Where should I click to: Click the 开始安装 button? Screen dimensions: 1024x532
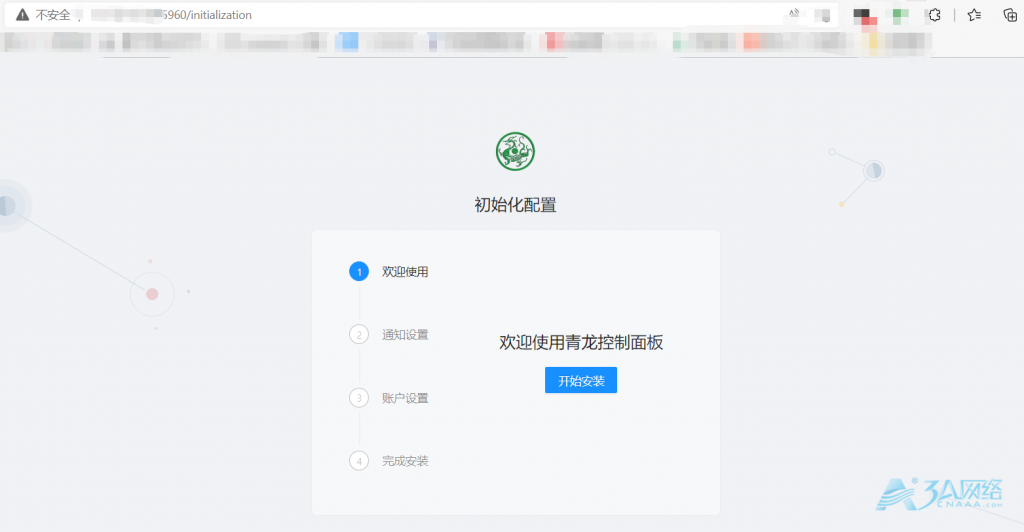click(581, 381)
